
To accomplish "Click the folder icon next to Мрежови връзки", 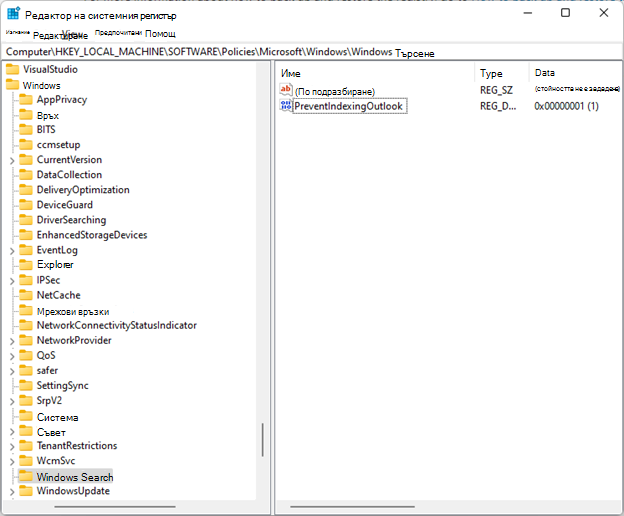I will tap(26, 311).
